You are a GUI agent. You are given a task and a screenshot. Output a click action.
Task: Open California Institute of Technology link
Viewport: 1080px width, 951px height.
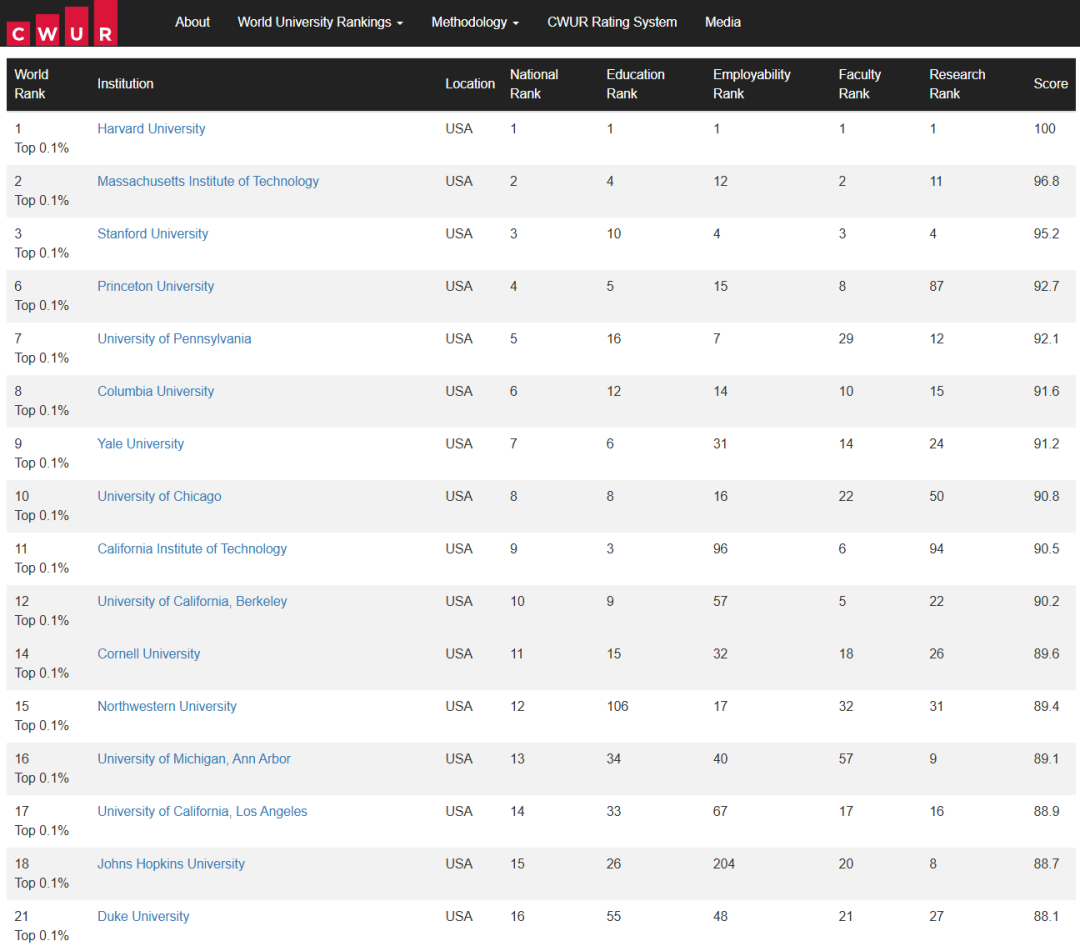click(192, 549)
